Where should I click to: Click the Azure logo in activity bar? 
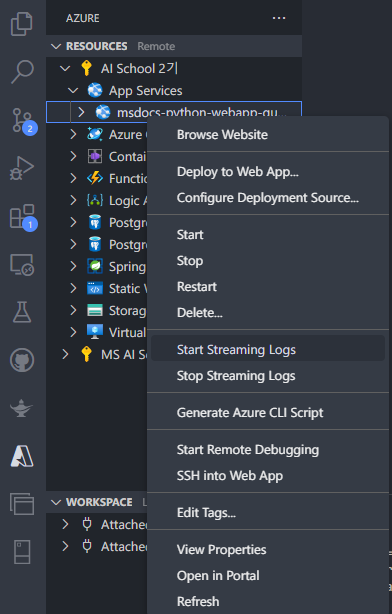point(22,456)
